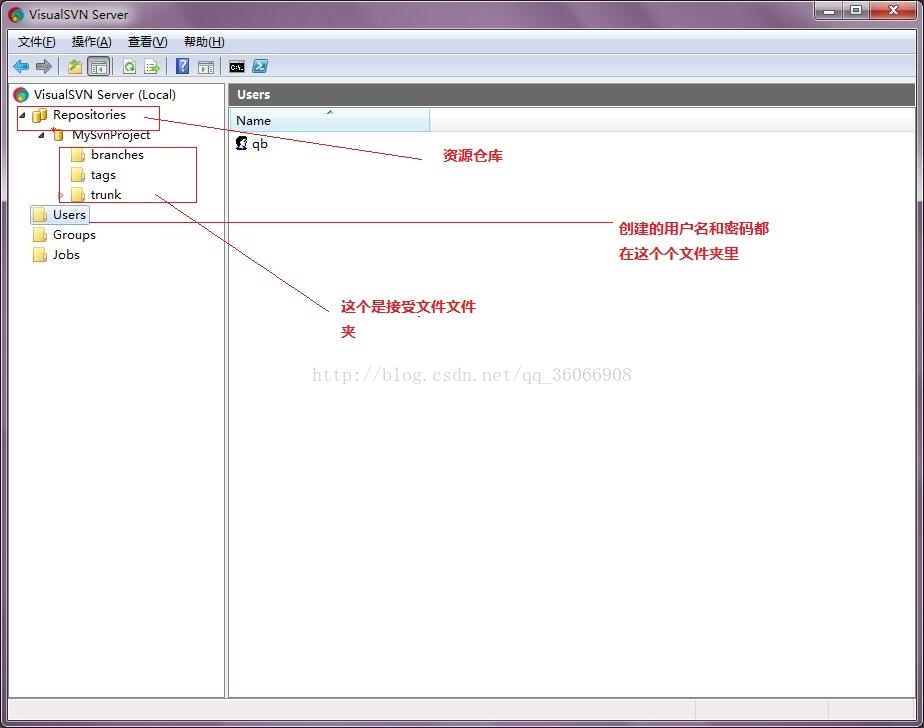Toggle the show/hide action pane icon

click(x=206, y=67)
